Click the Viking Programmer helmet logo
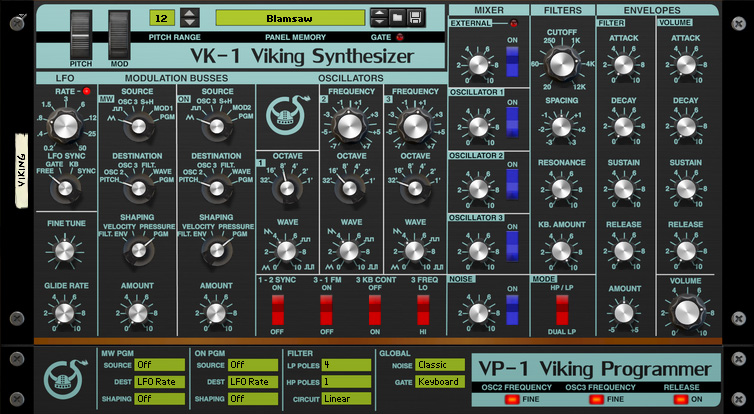 click(x=64, y=379)
